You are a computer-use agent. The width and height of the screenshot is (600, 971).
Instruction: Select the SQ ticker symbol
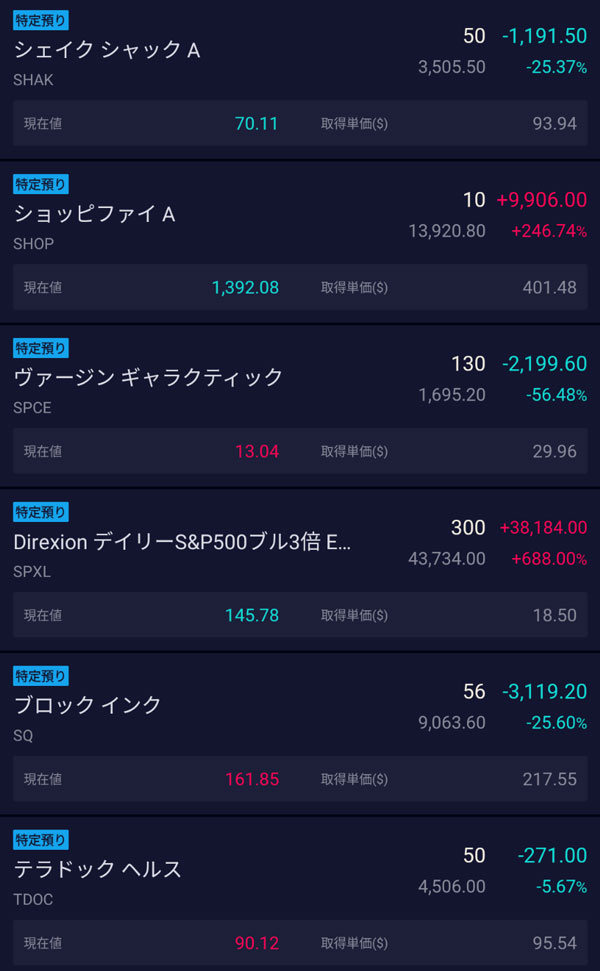(24, 736)
